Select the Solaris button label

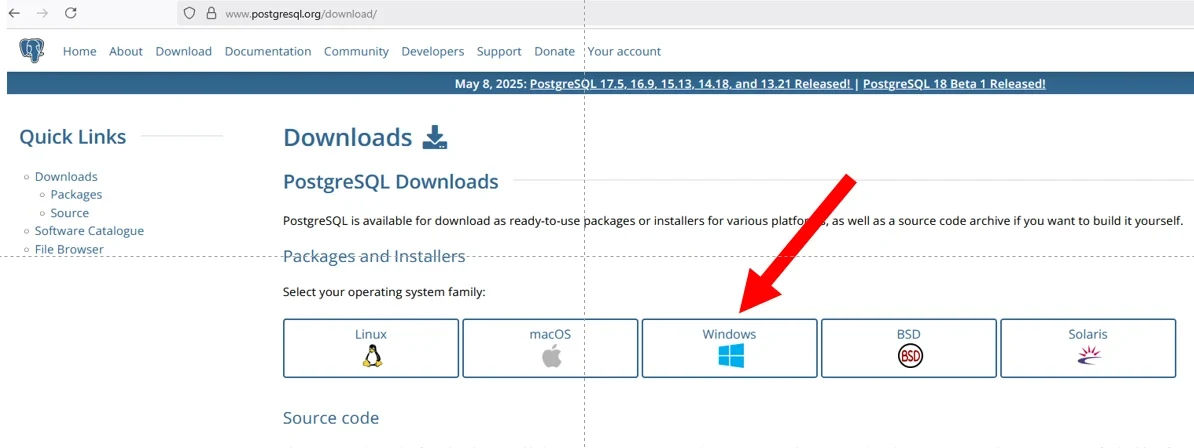[x=1088, y=334]
